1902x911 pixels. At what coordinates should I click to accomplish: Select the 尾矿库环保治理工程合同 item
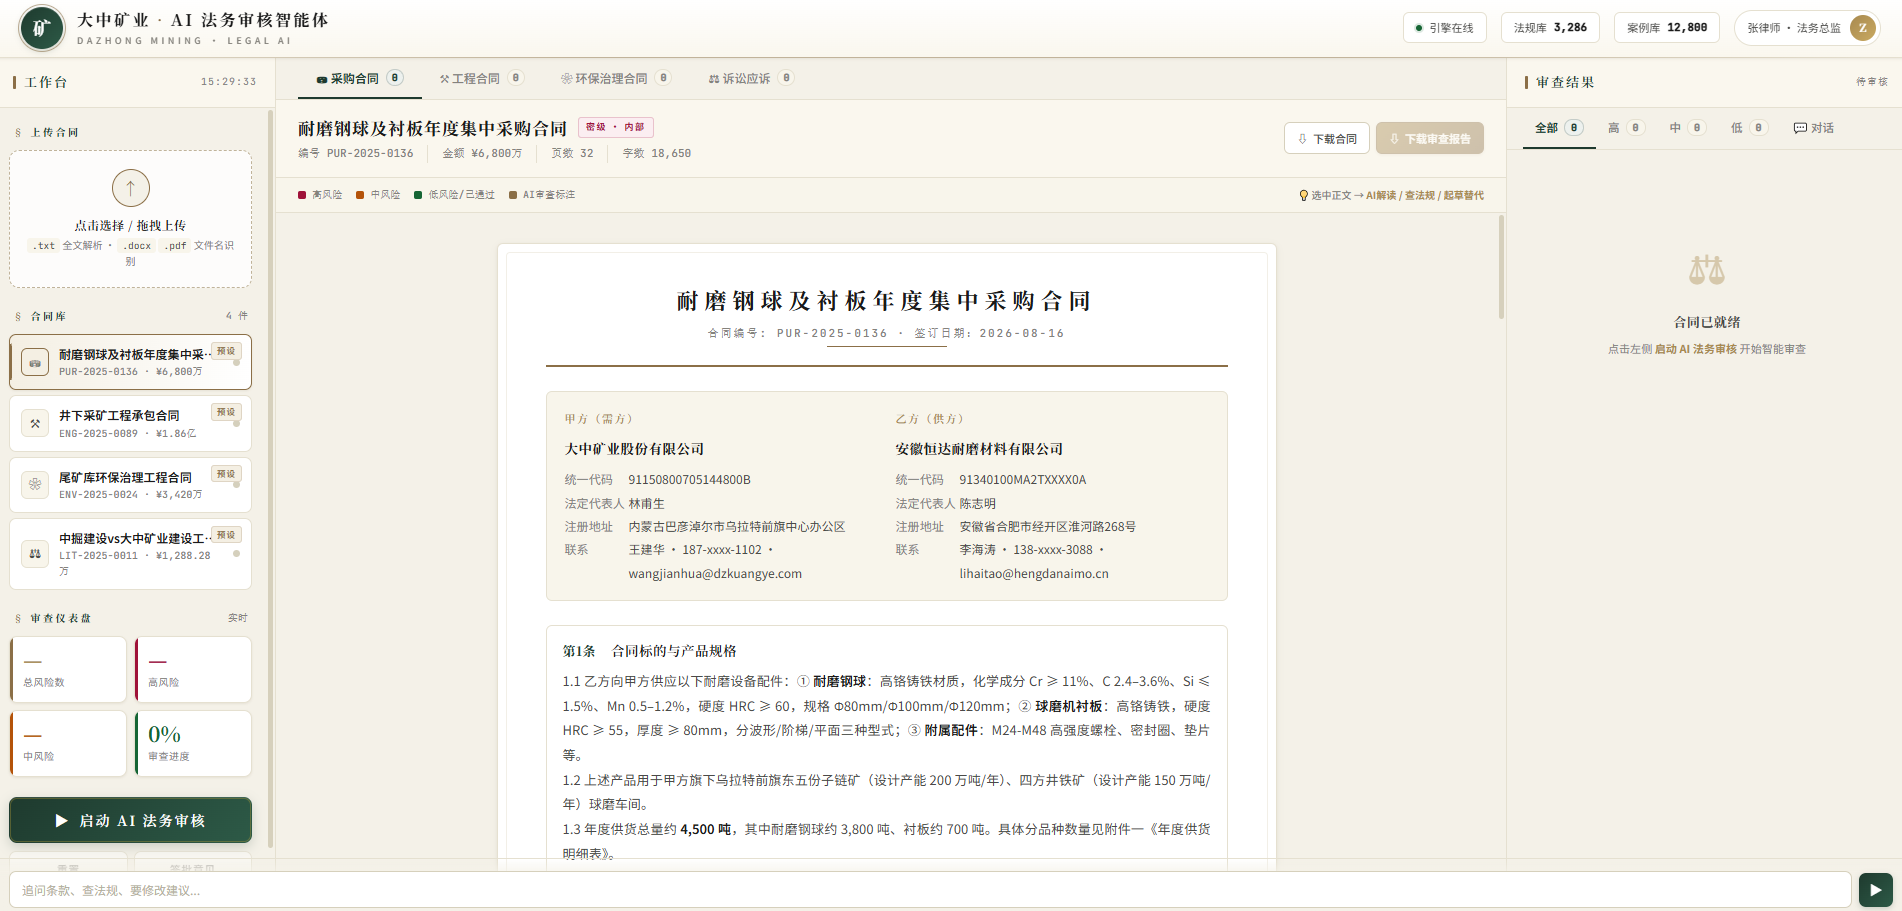[x=131, y=485]
